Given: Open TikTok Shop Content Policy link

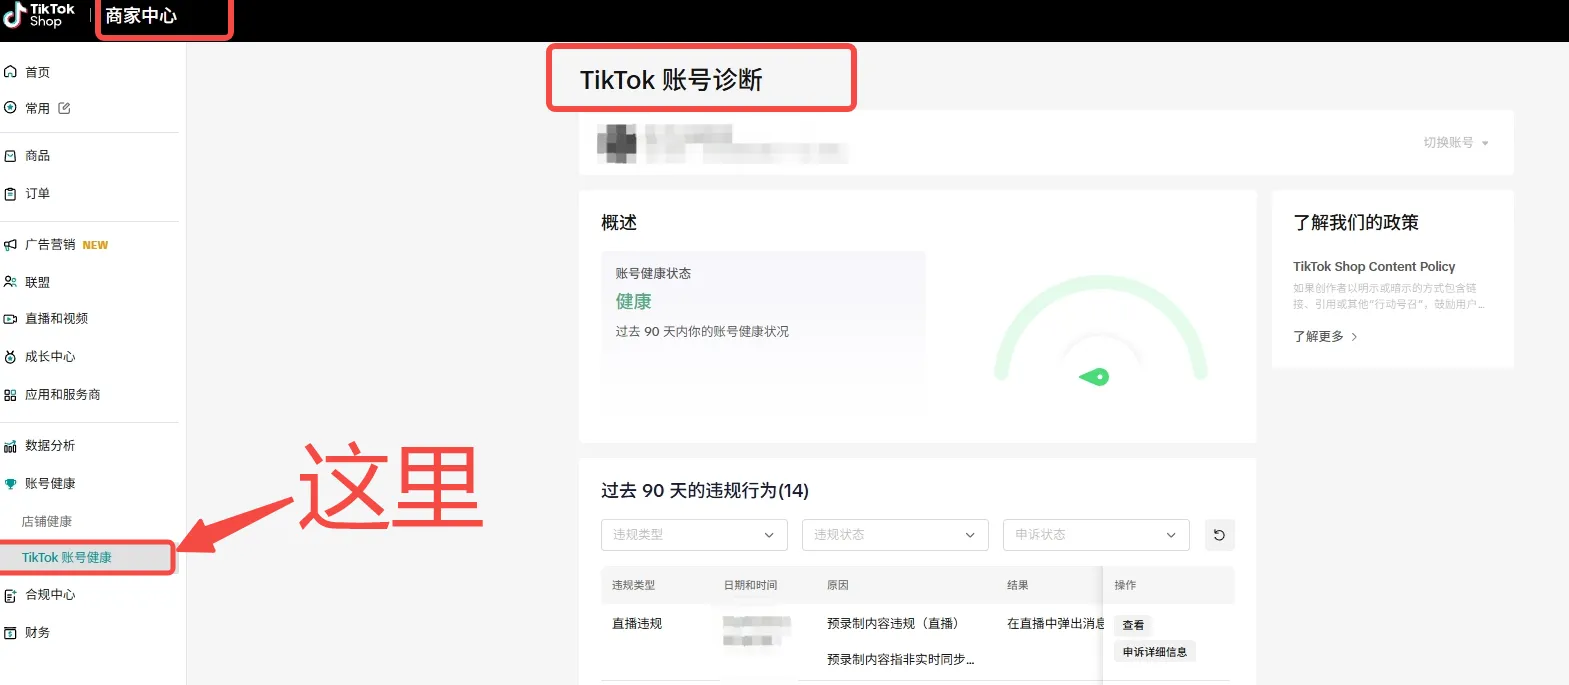Looking at the screenshot, I should click(1374, 267).
